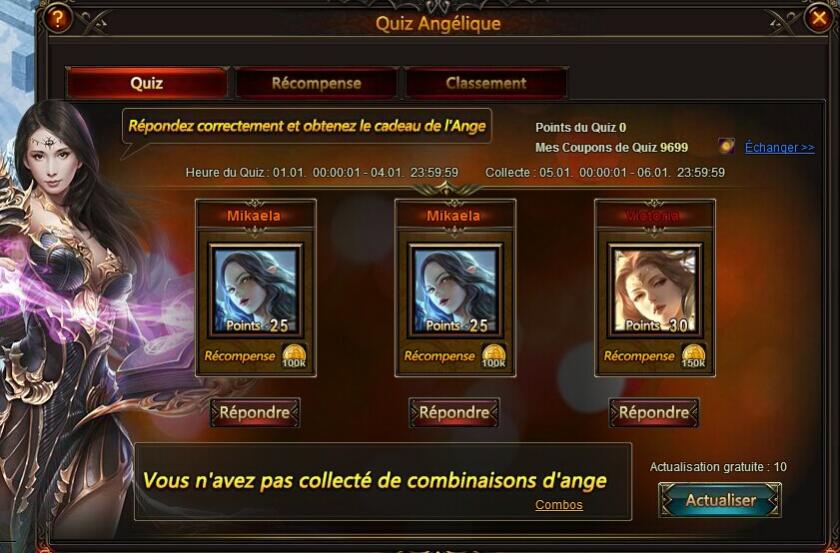Click the 100k gold reward coin on middle card
840x553 pixels.
493,356
